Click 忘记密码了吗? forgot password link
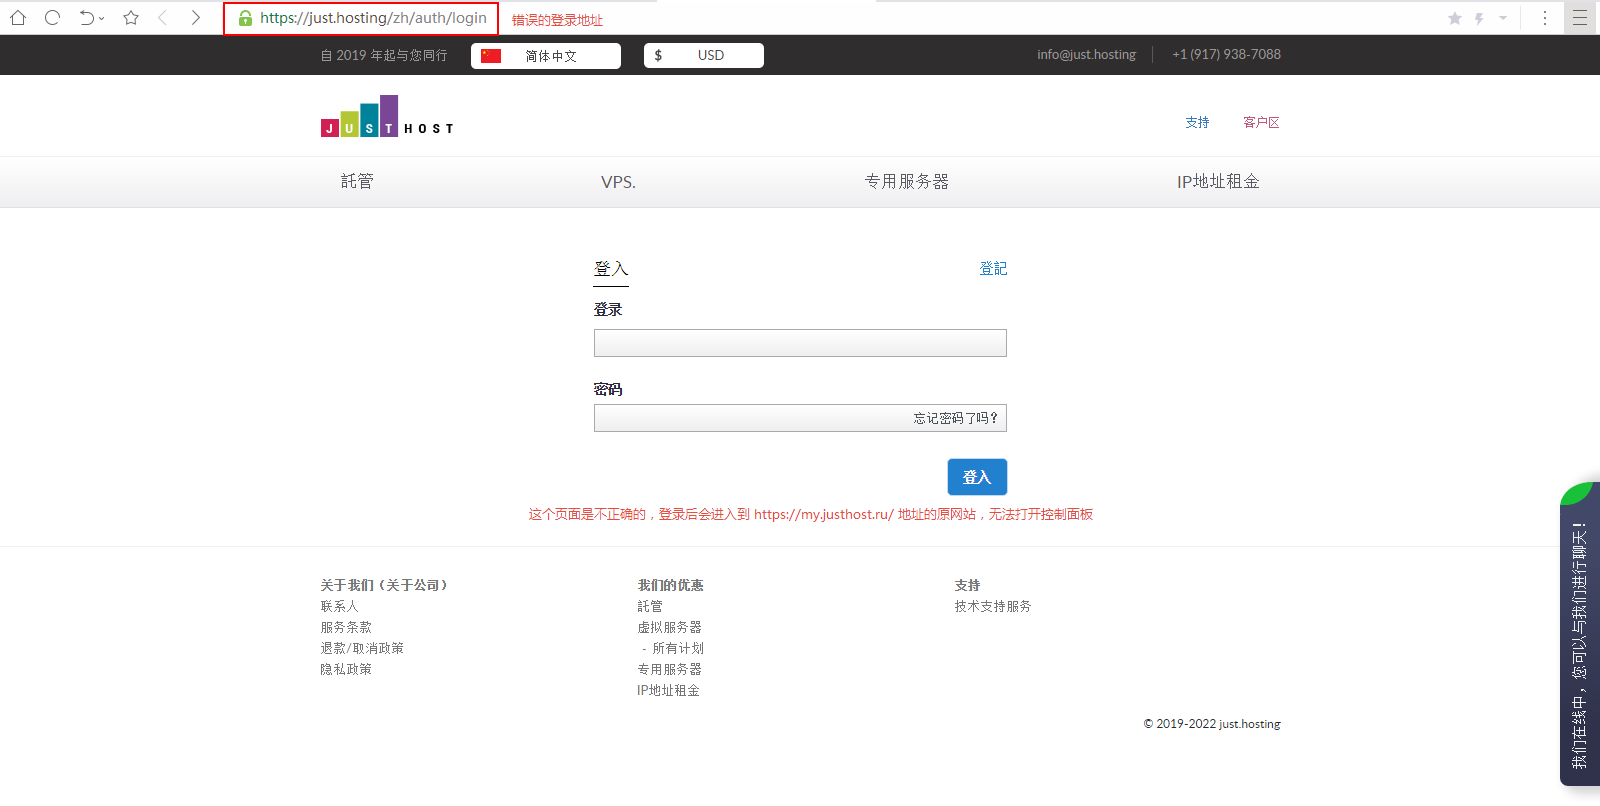The image size is (1600, 806). click(x=955, y=418)
